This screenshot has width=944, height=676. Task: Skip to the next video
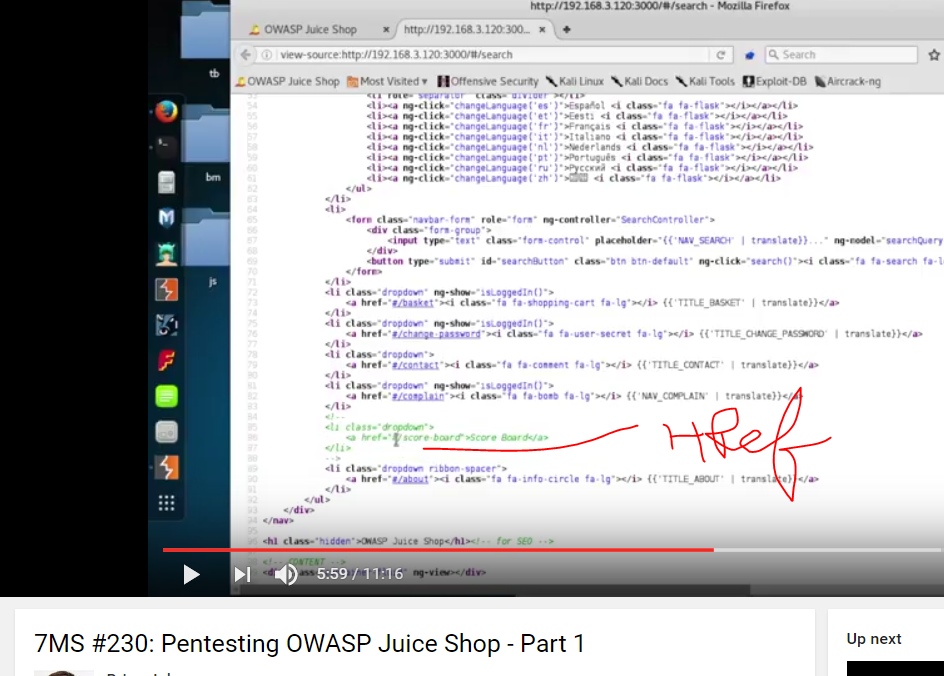click(x=243, y=574)
